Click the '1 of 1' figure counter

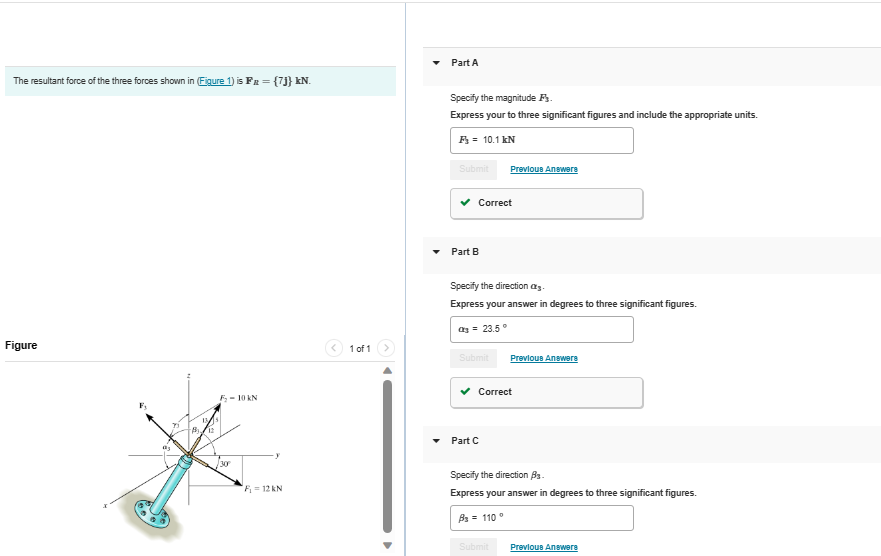pyautogui.click(x=360, y=349)
